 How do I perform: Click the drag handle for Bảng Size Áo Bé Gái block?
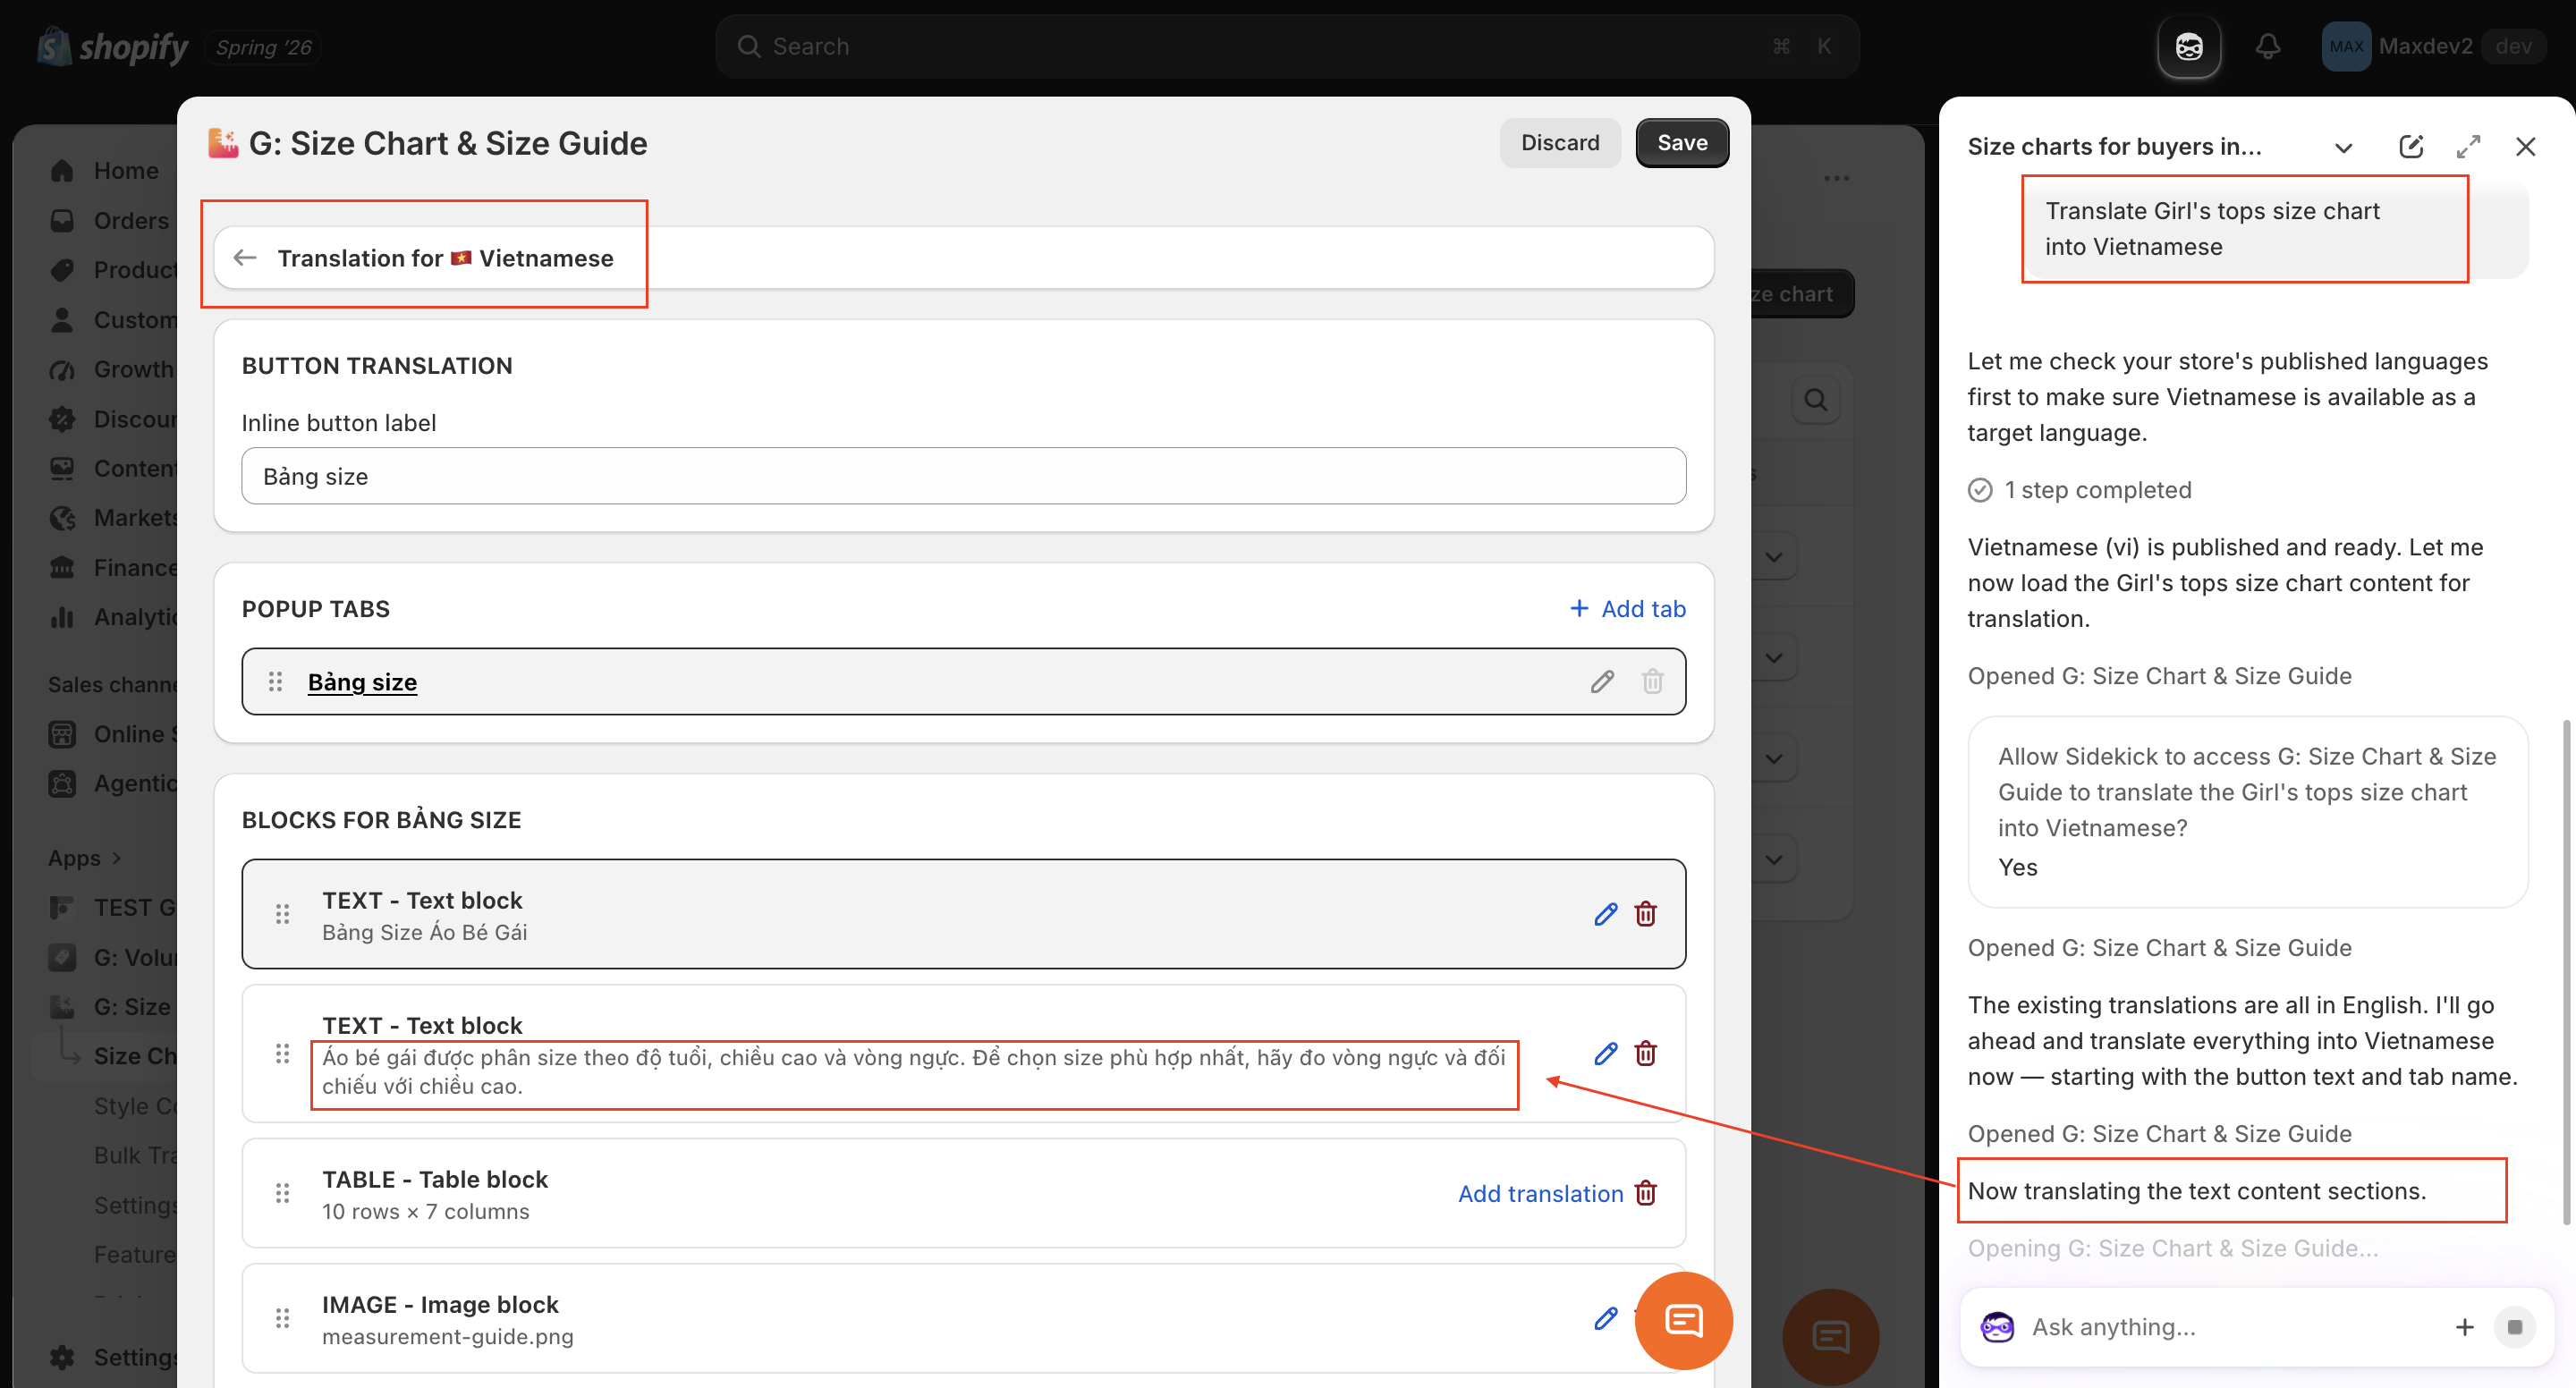tap(282, 914)
